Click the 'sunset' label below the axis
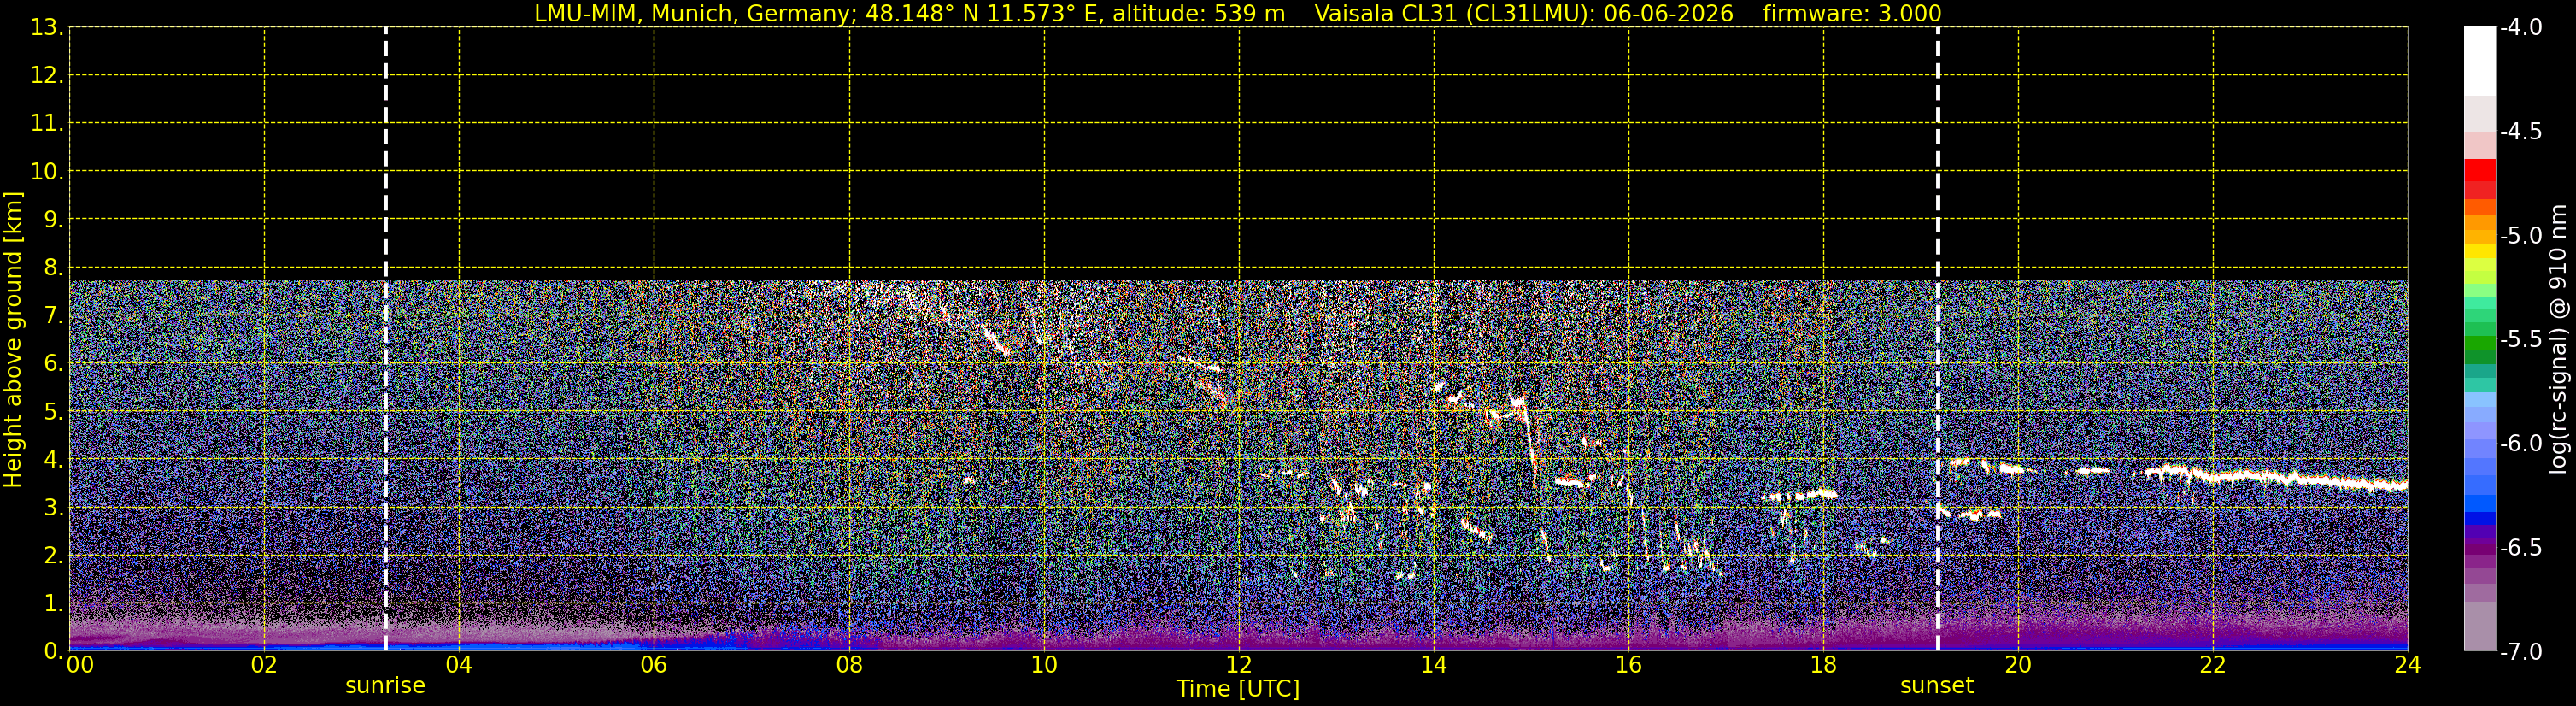 click(x=1937, y=686)
